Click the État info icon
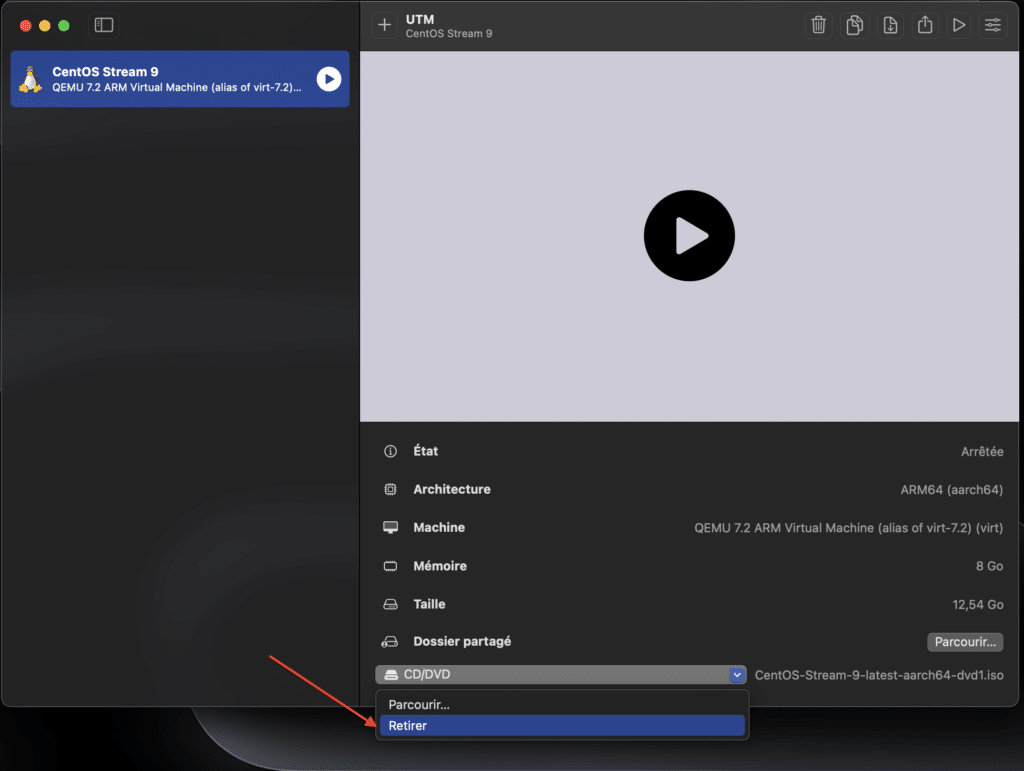 (390, 451)
